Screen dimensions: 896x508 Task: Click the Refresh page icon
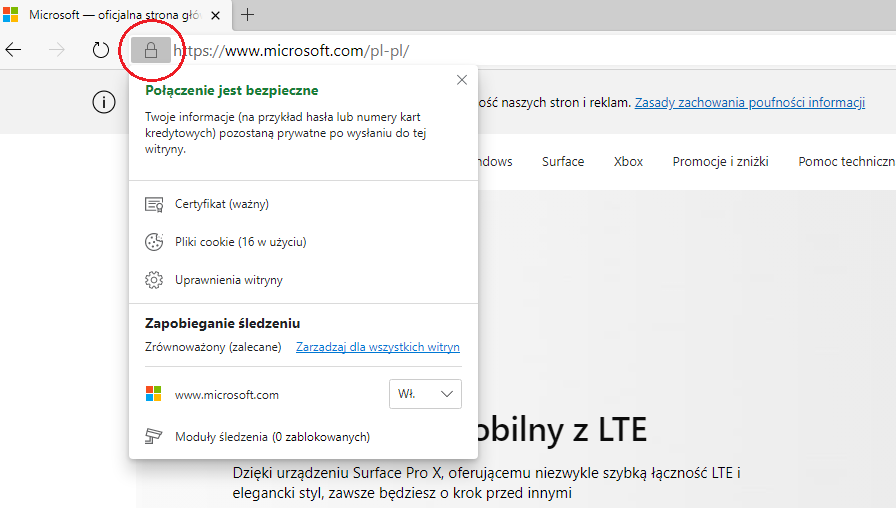click(x=100, y=50)
